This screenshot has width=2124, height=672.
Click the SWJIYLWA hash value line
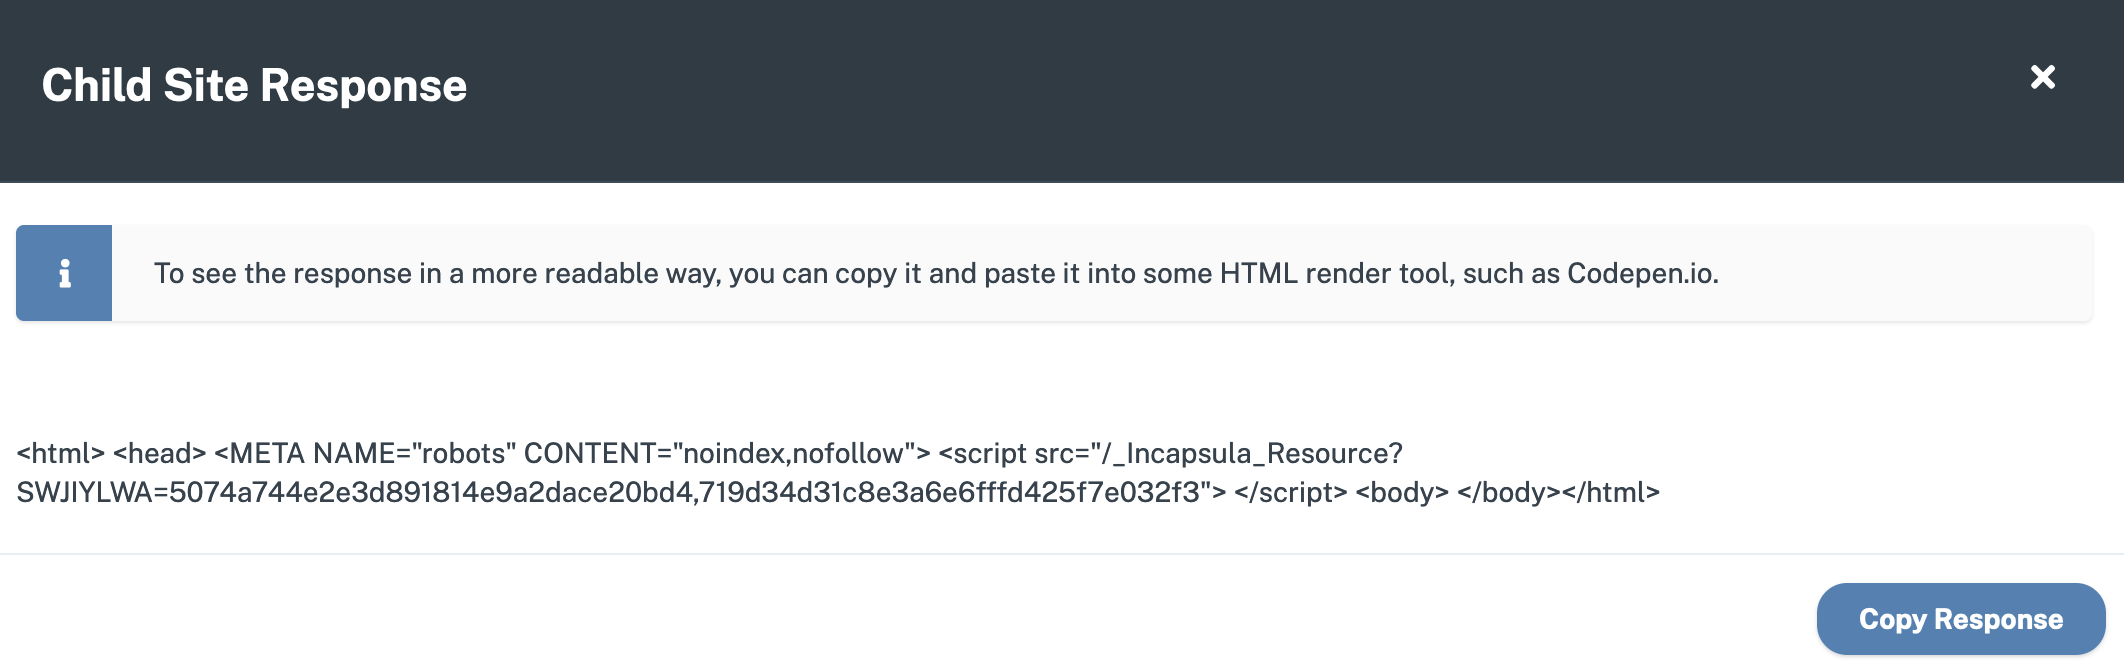pyautogui.click(x=621, y=492)
